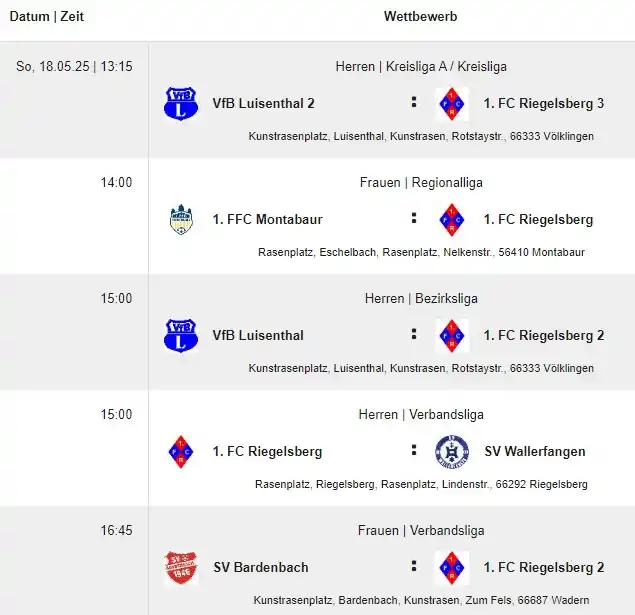
Task: Click the VfB Luisenthal 2 club crest
Action: tap(181, 104)
